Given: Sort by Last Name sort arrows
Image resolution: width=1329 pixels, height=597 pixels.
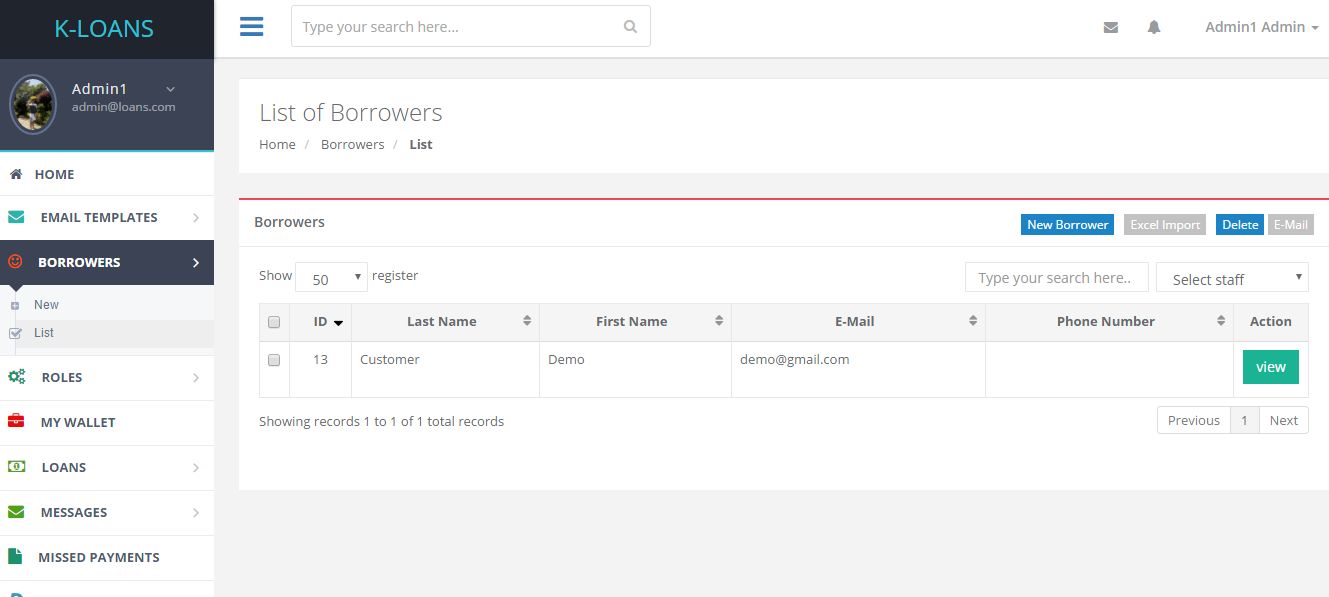Looking at the screenshot, I should 527,321.
